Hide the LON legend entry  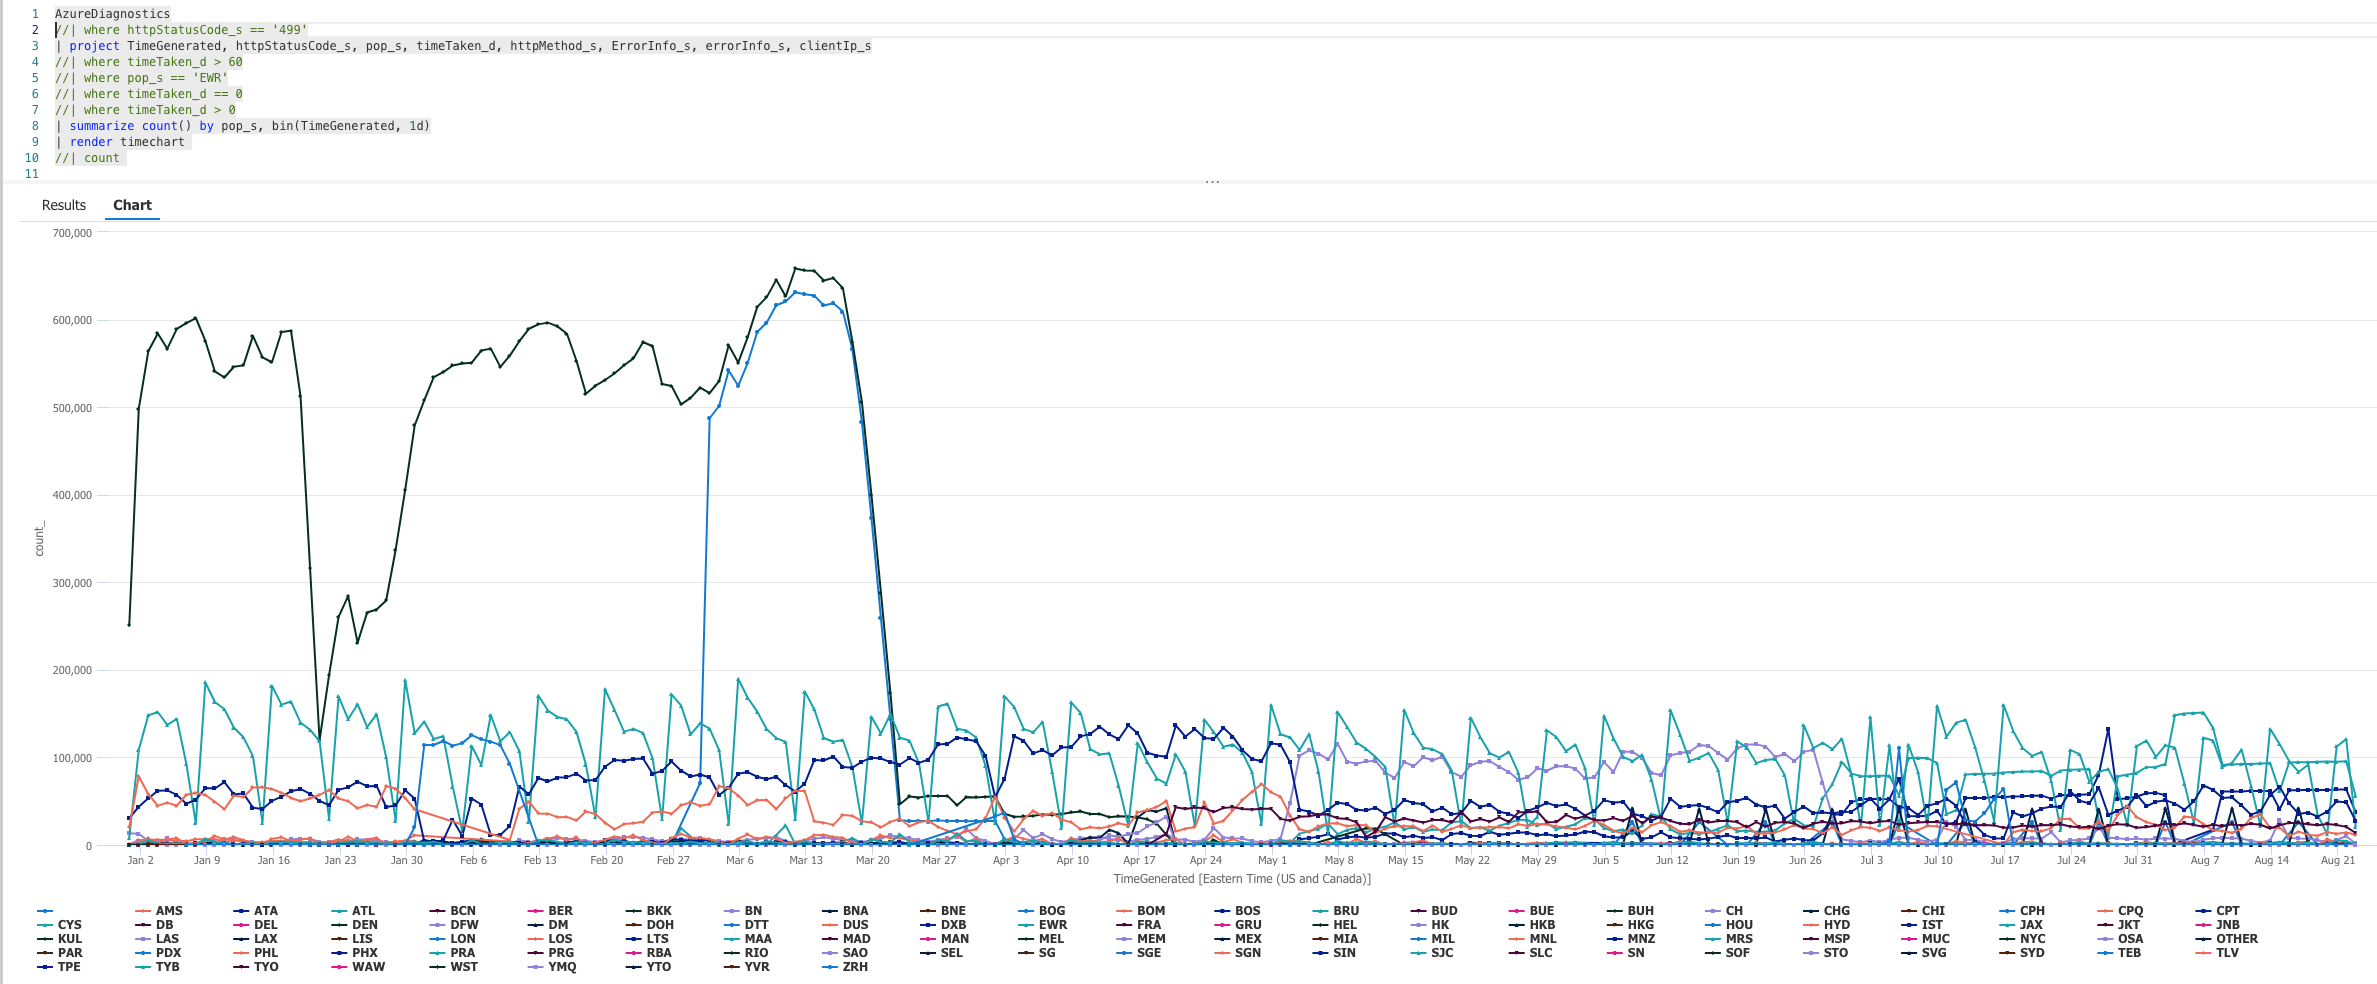click(452, 939)
